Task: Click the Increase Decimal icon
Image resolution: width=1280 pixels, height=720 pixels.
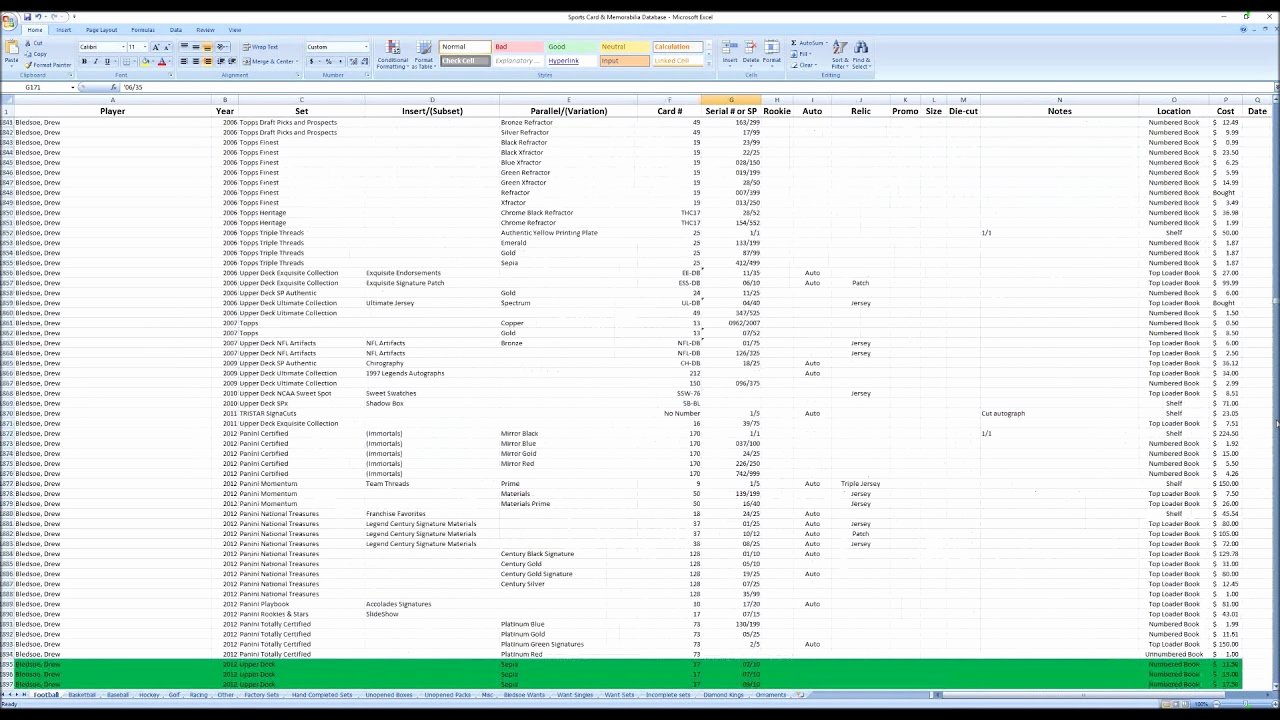Action: [353, 62]
